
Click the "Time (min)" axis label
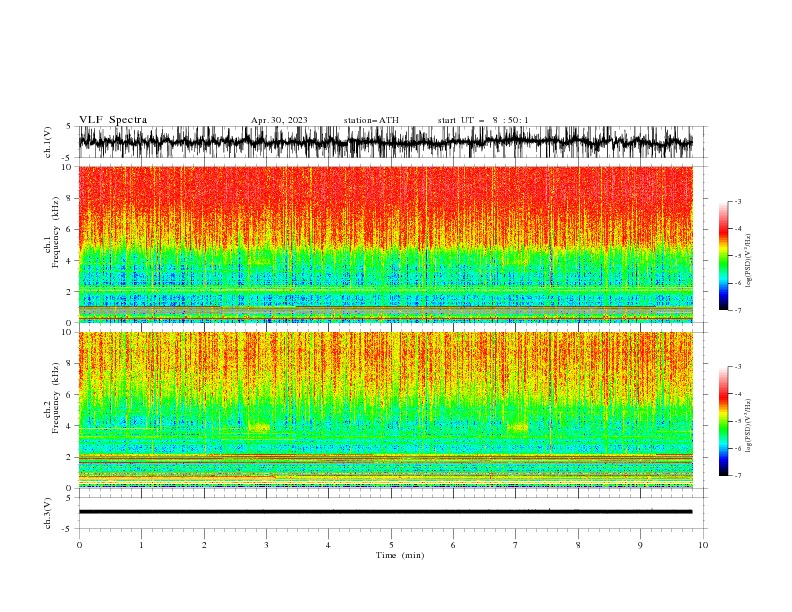400,555
